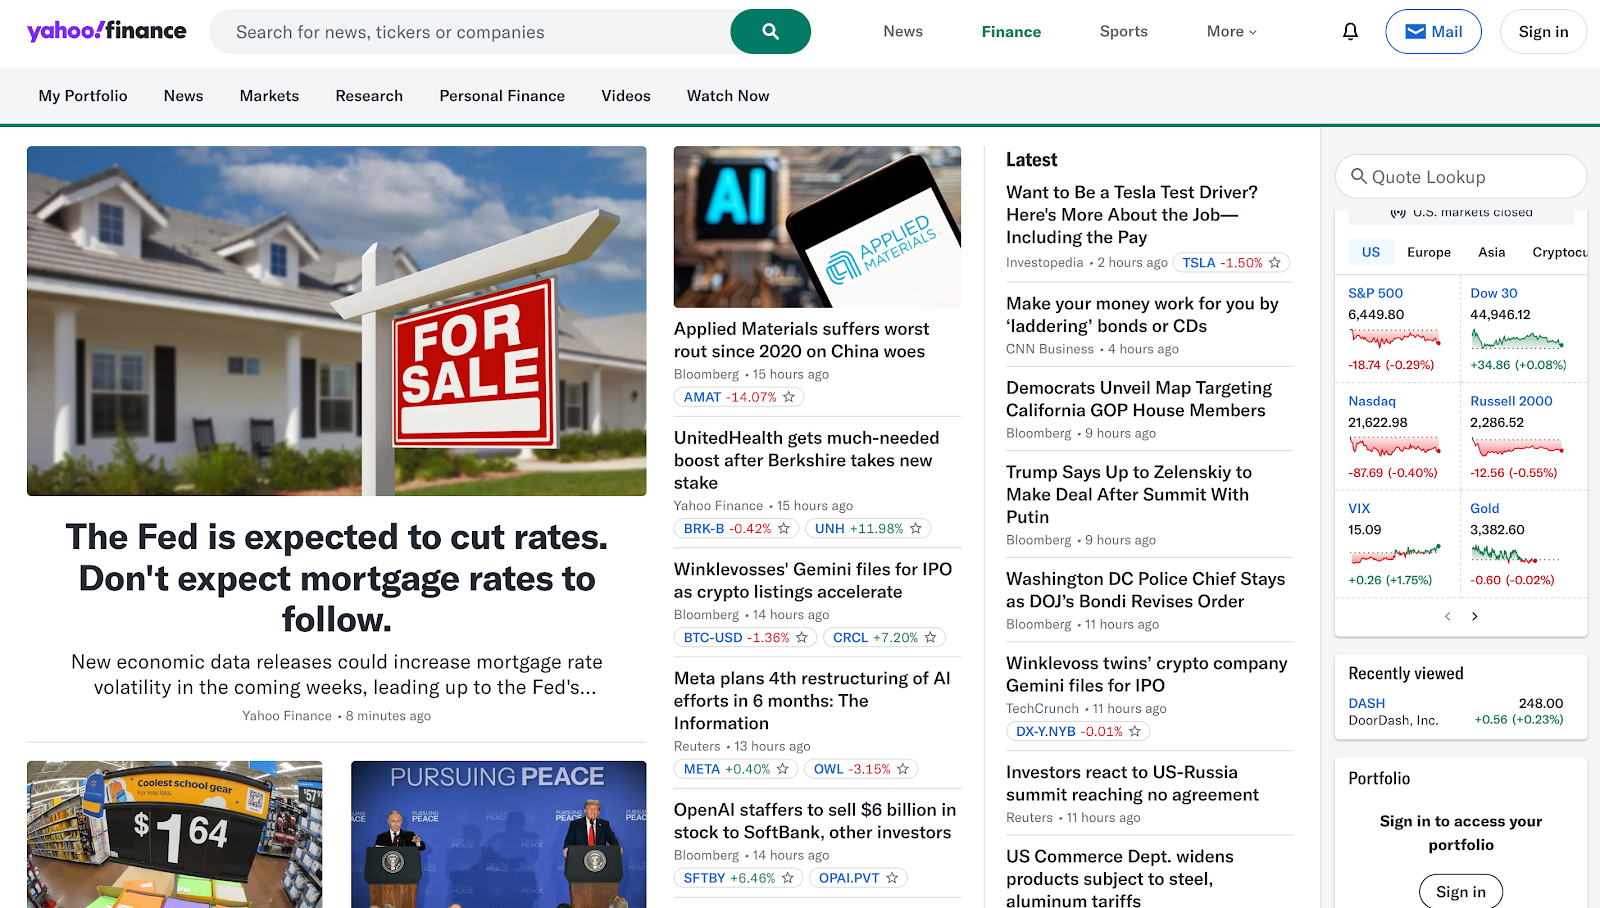Open the Pursuing Peace summit thumbnail
The height and width of the screenshot is (908, 1600).
pyautogui.click(x=499, y=834)
